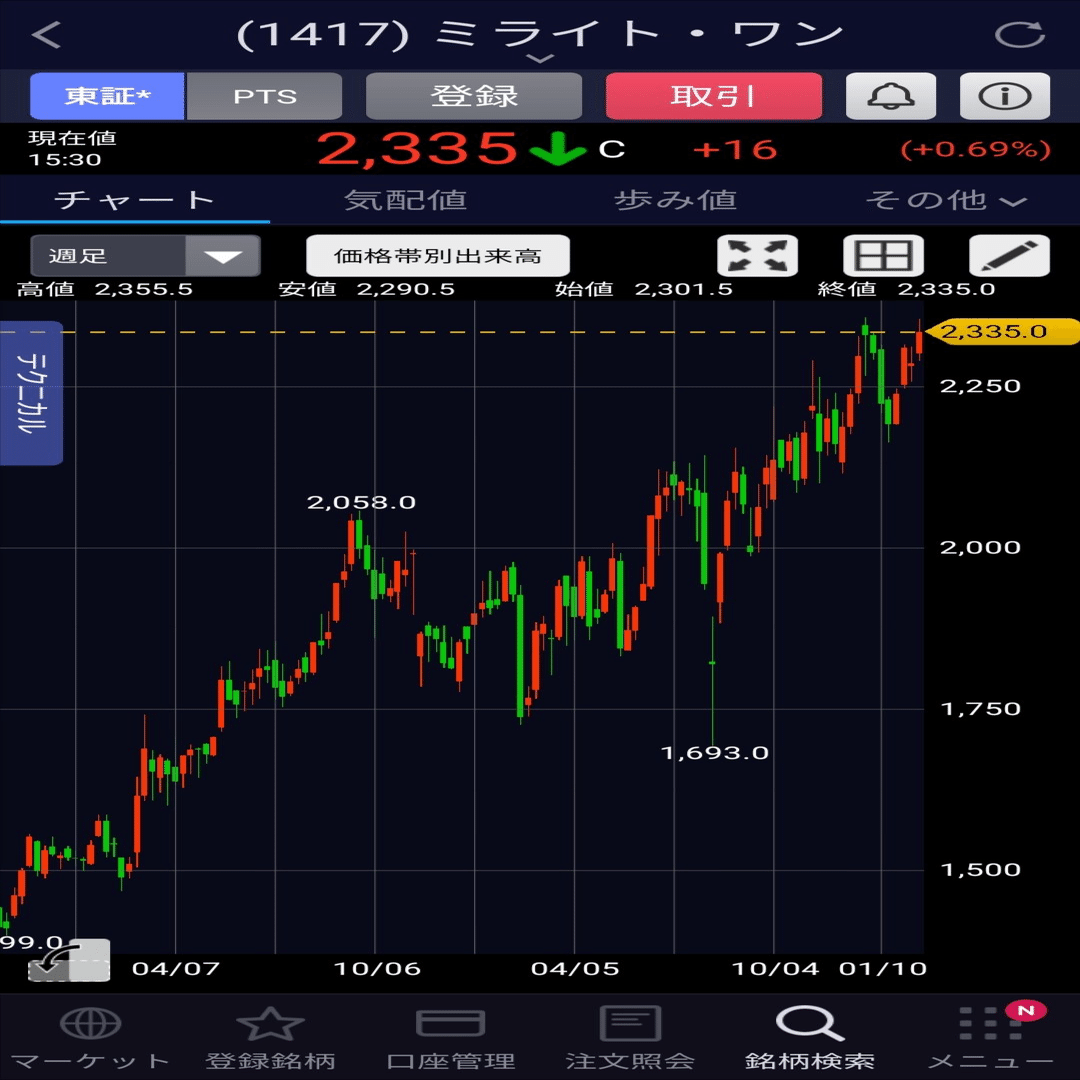Open the menu grid icon
Screen dimensions: 1080x1080
click(x=990, y=1023)
